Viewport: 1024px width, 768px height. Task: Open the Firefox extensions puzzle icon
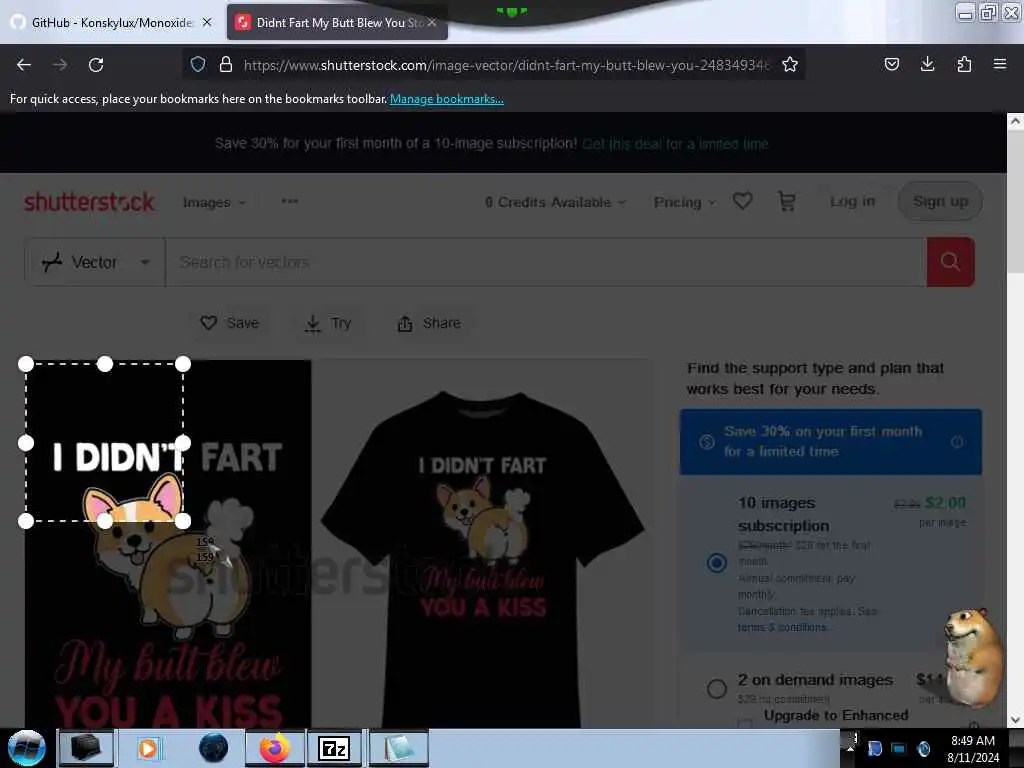[964, 64]
